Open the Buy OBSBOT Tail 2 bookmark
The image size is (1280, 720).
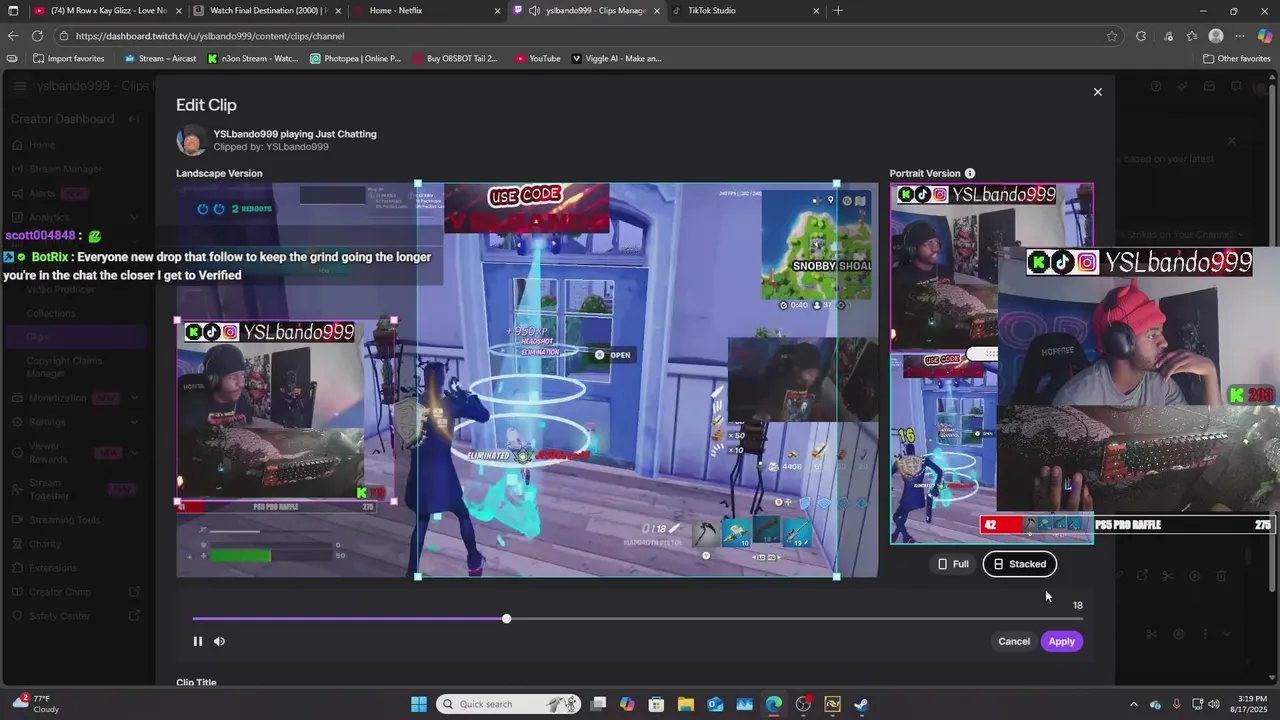coord(455,58)
